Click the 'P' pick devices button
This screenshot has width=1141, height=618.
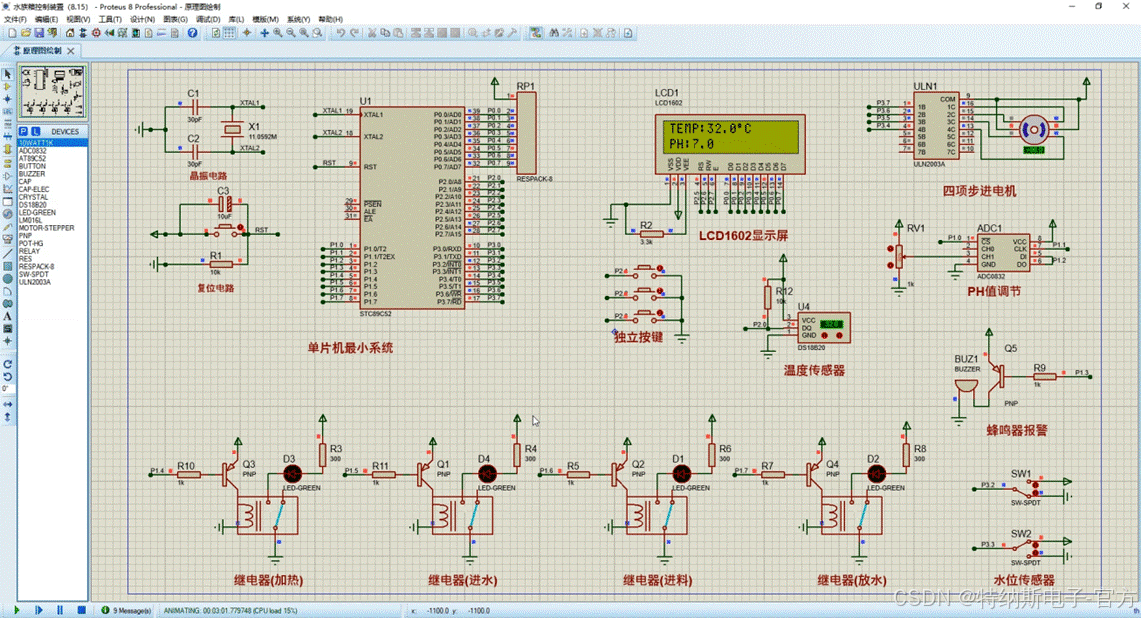coord(23,131)
